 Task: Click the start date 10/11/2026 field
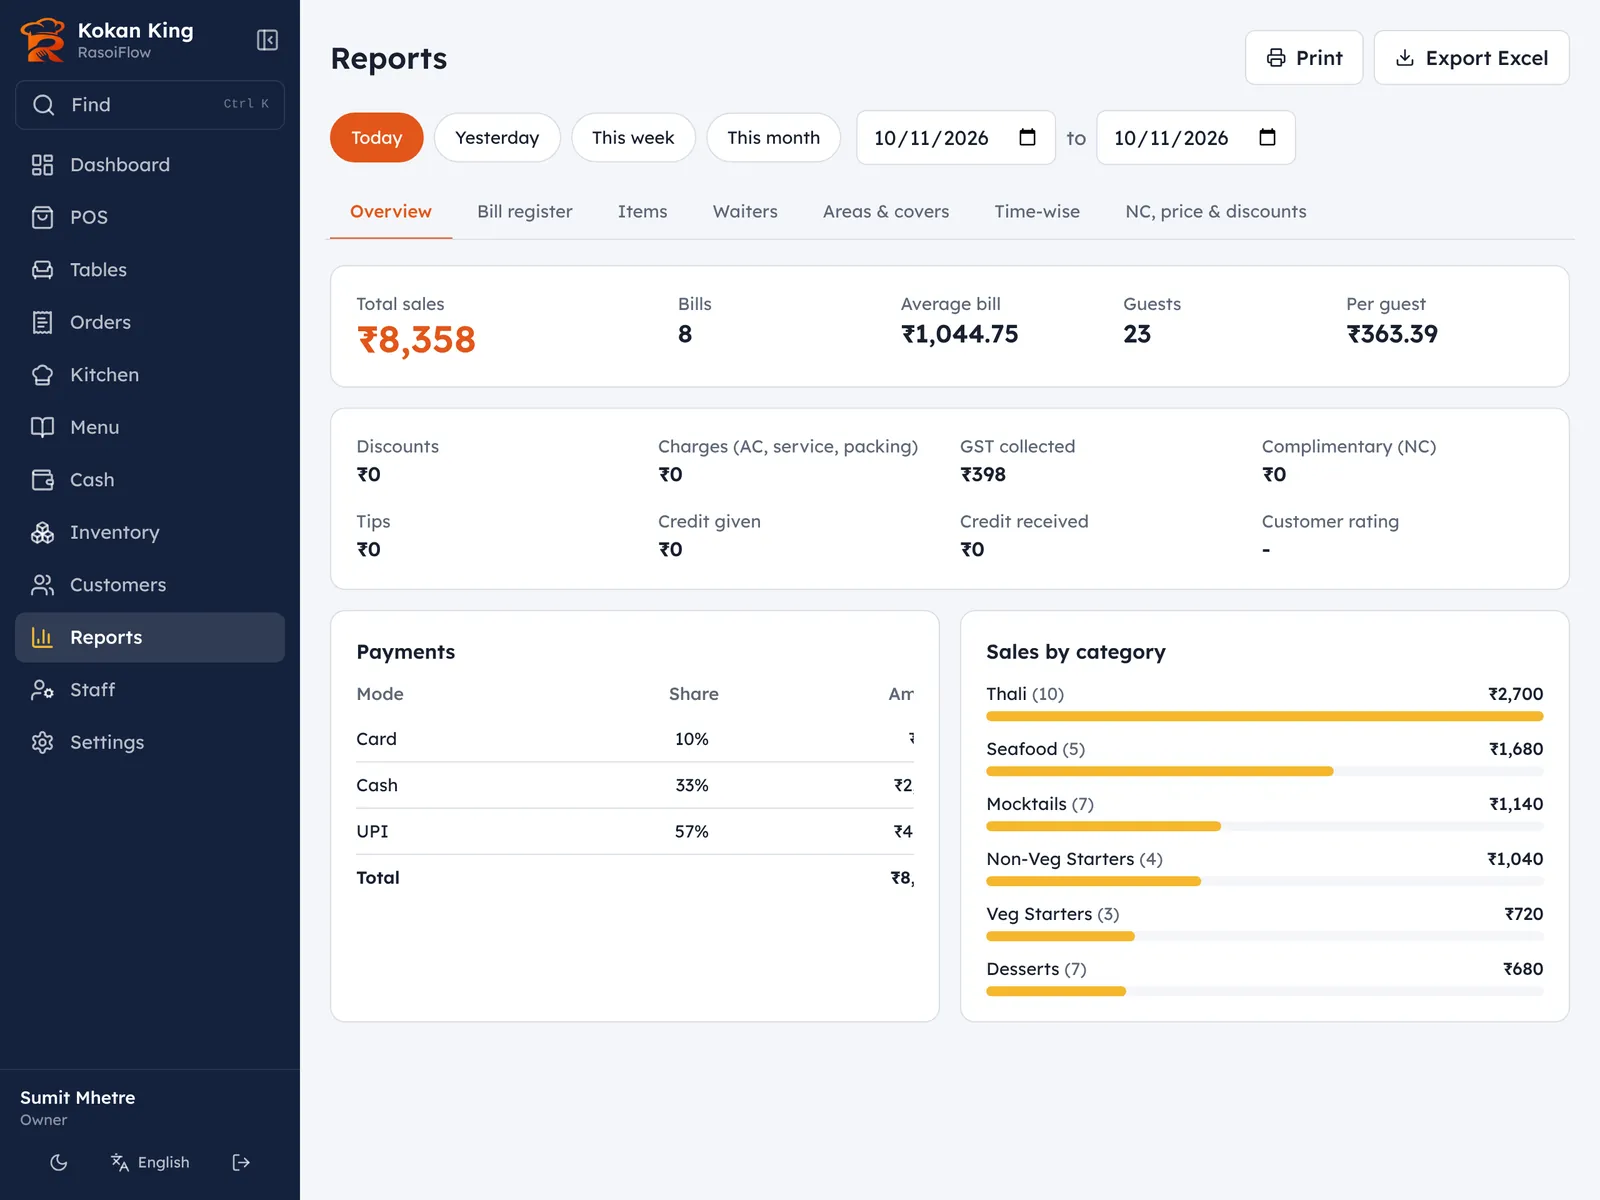956,138
